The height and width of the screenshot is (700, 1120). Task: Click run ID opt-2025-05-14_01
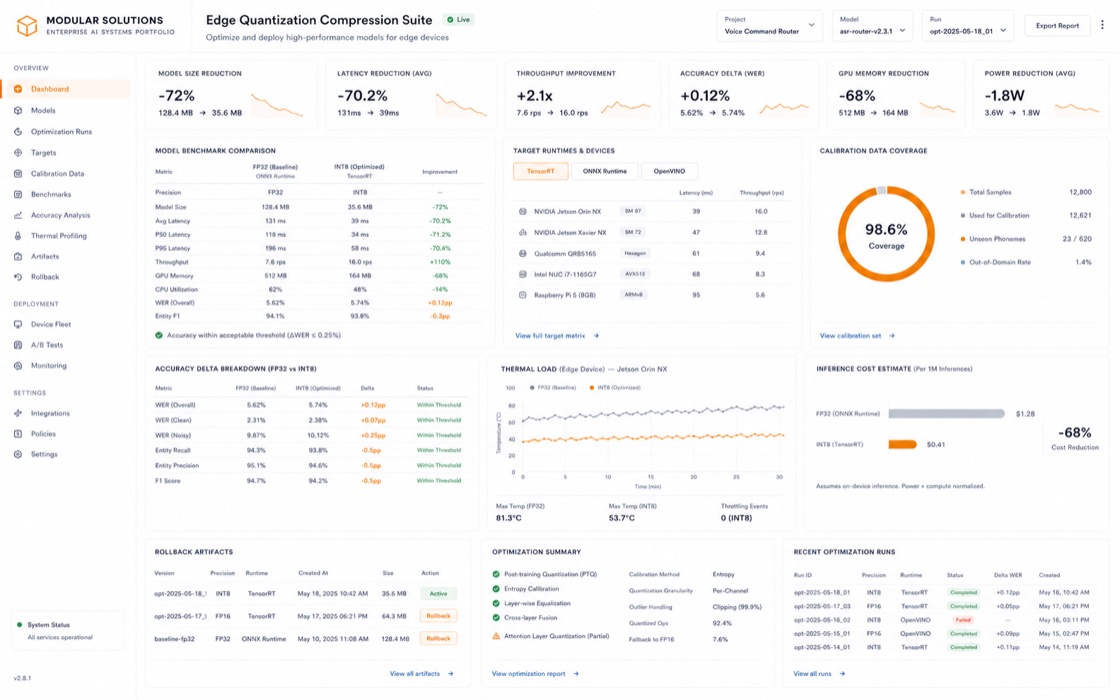click(821, 647)
